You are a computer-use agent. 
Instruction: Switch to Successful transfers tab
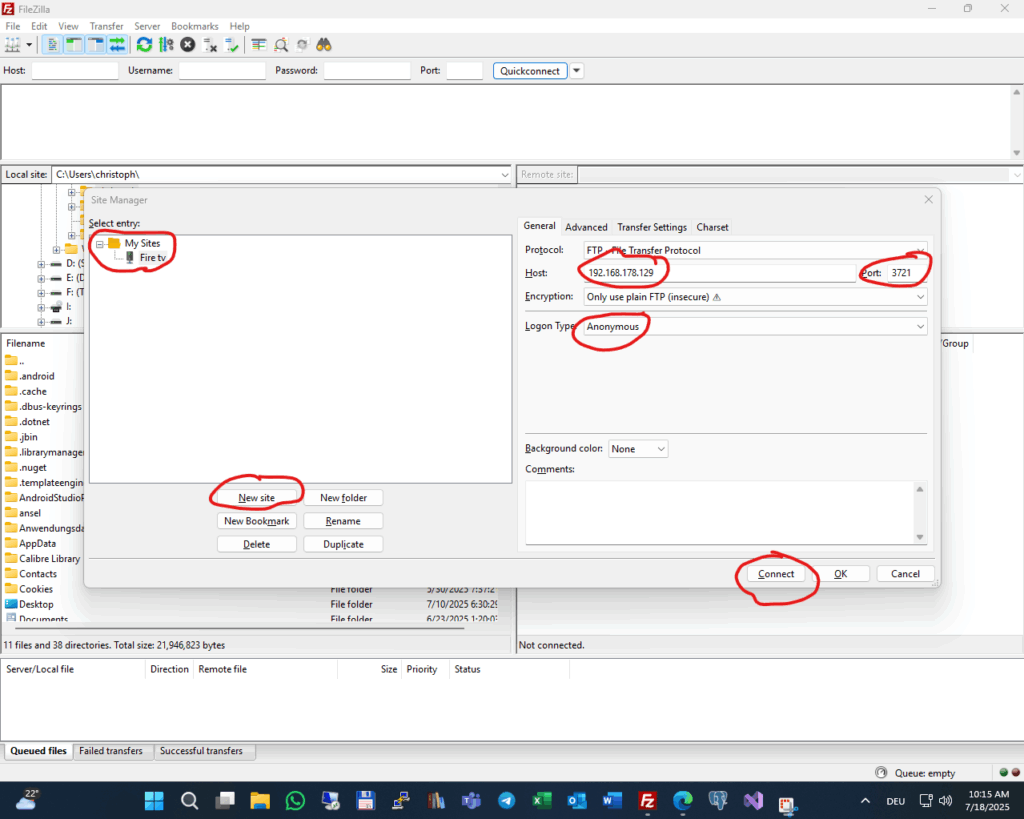pos(201,751)
